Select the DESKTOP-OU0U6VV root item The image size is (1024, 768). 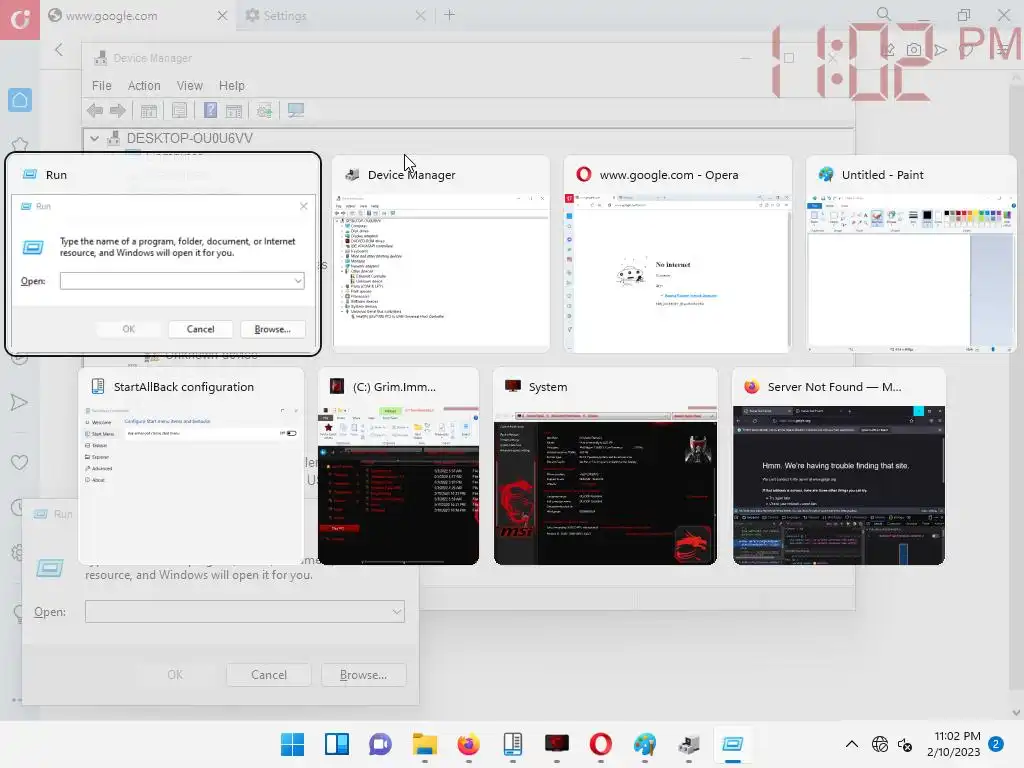point(189,138)
